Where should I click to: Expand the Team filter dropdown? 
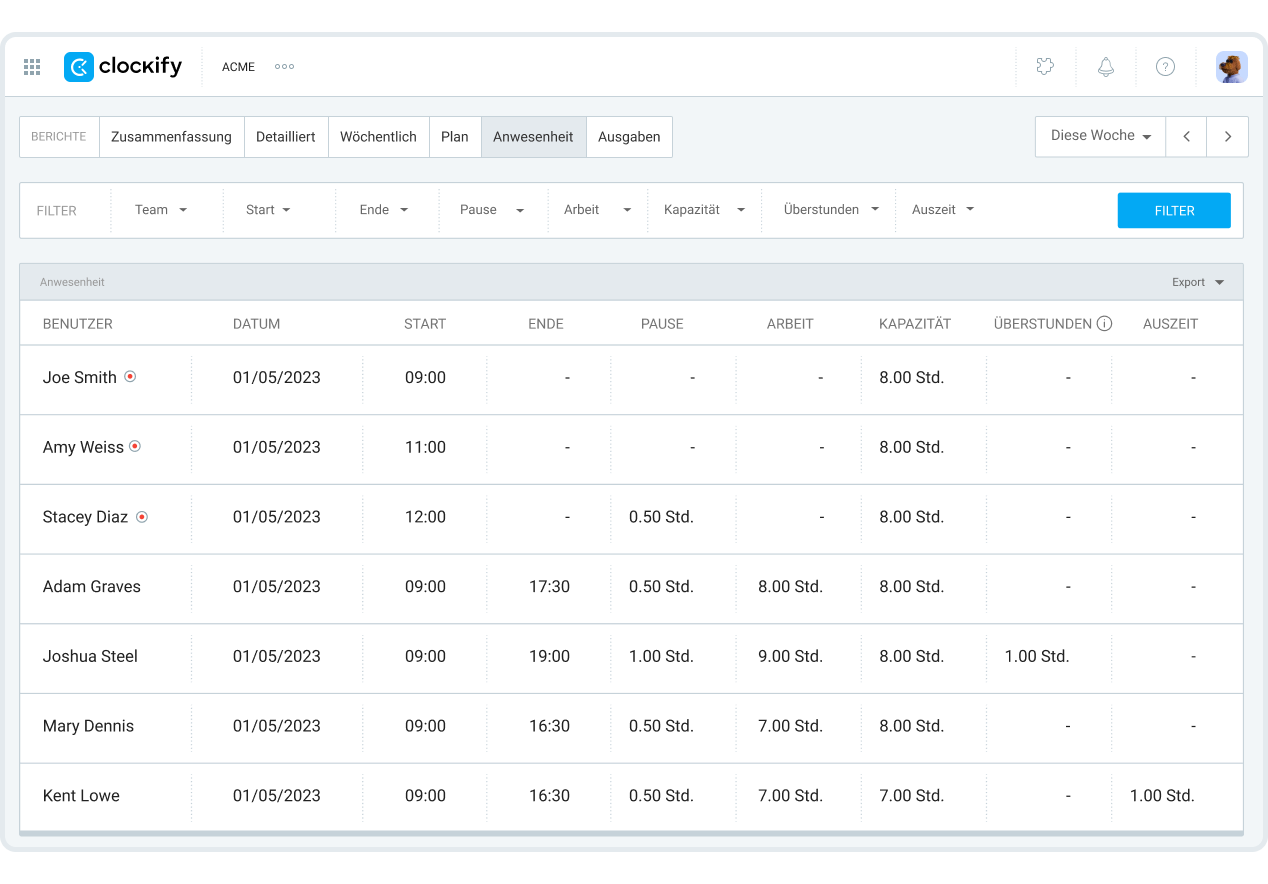161,210
